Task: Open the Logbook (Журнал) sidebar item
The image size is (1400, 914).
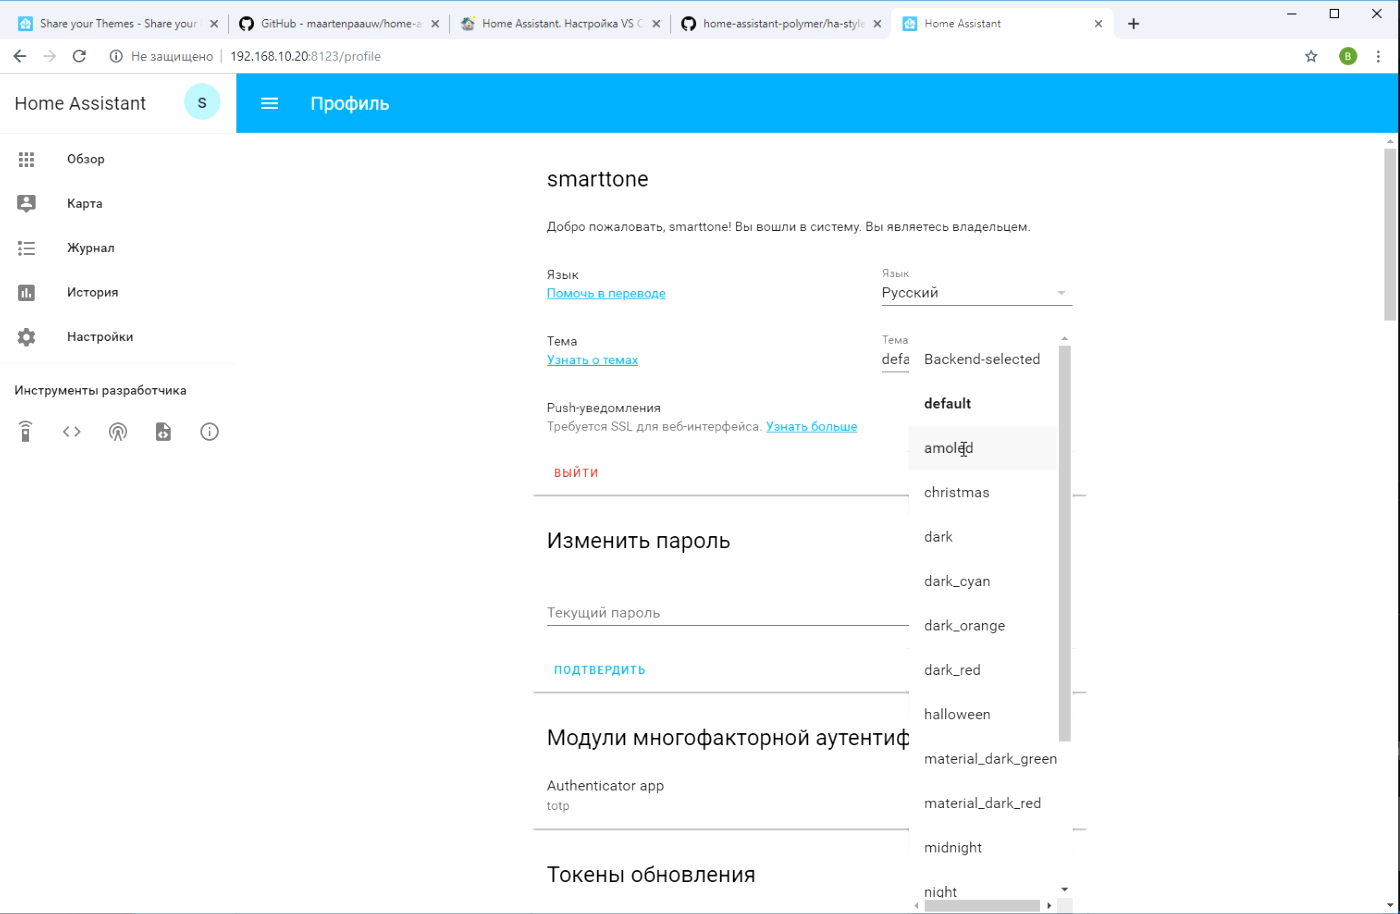Action: 118,248
